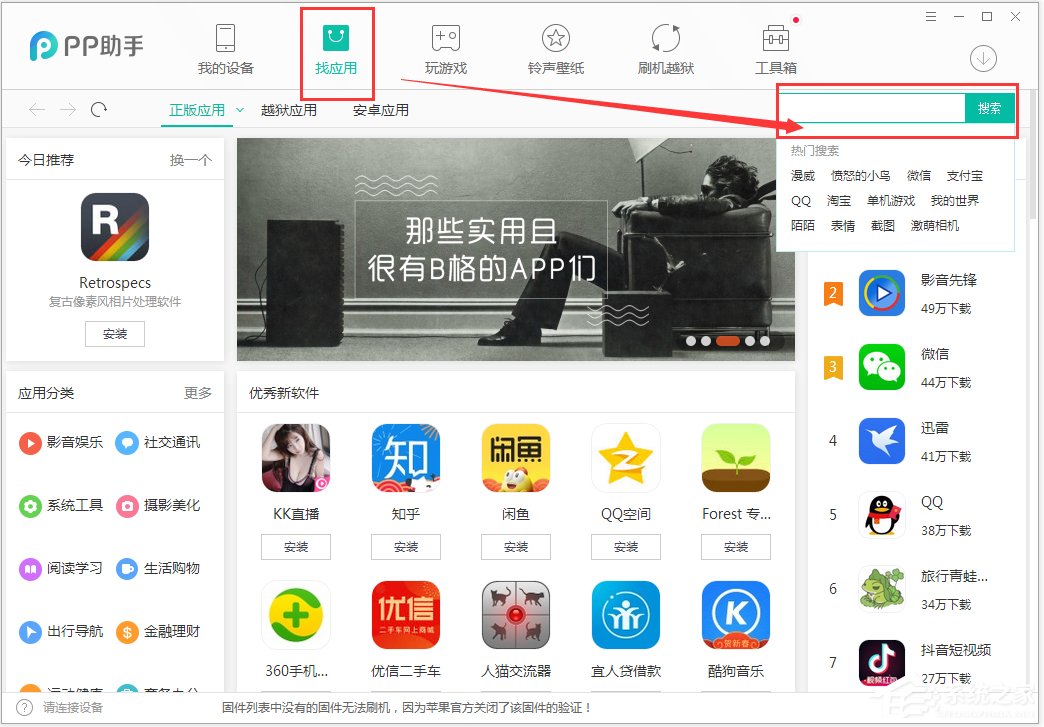Open the QQ penguin ranking icon

point(882,515)
